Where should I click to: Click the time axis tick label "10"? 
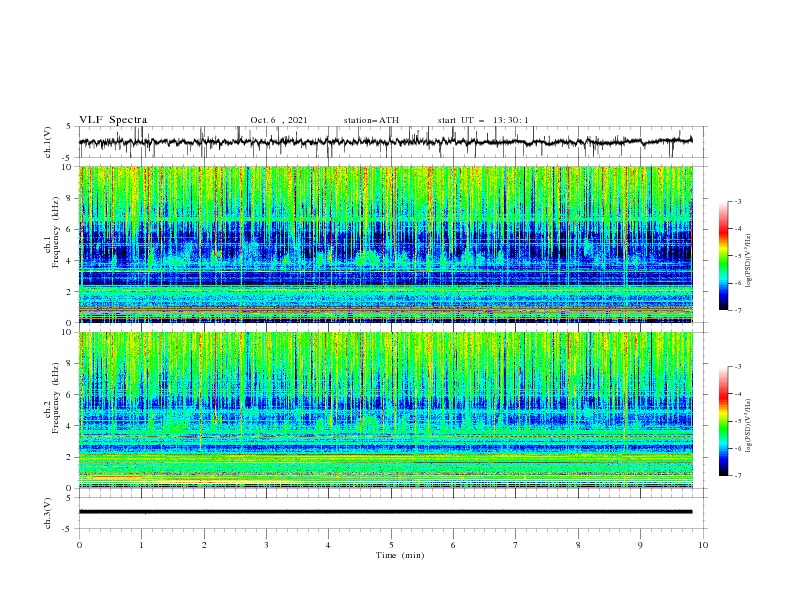[703, 545]
